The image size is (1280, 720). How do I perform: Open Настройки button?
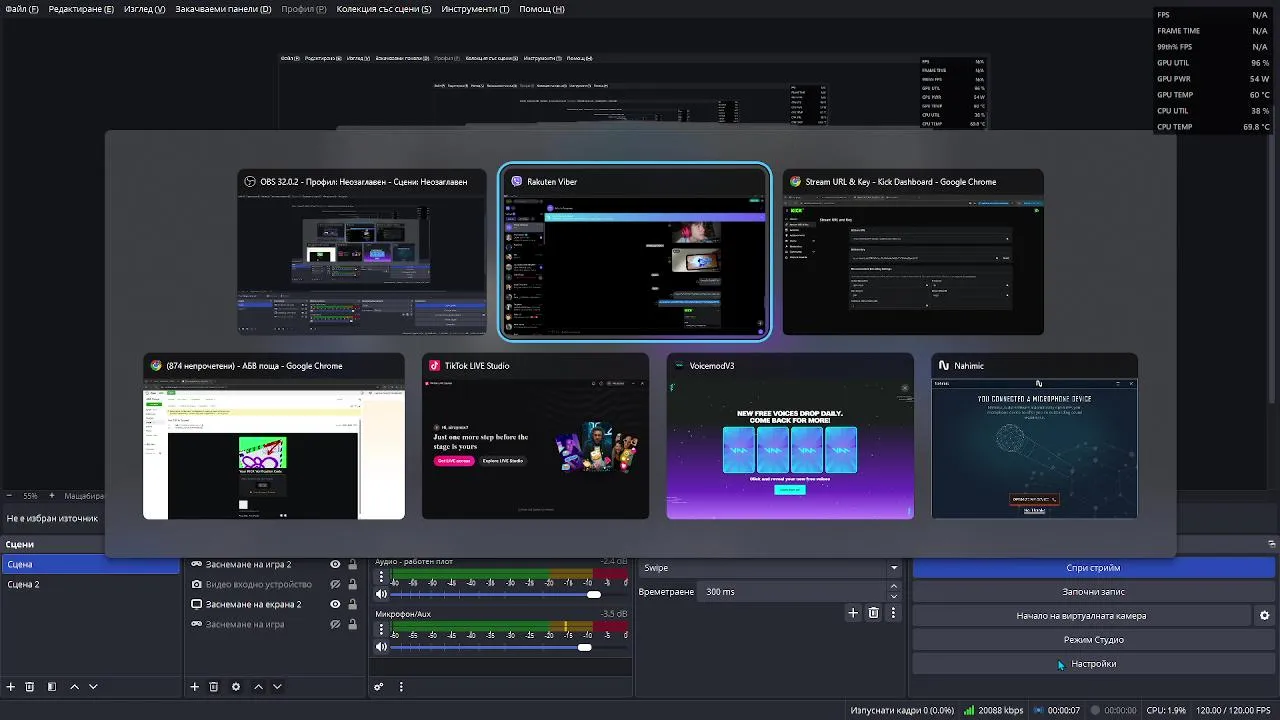coord(1093,664)
